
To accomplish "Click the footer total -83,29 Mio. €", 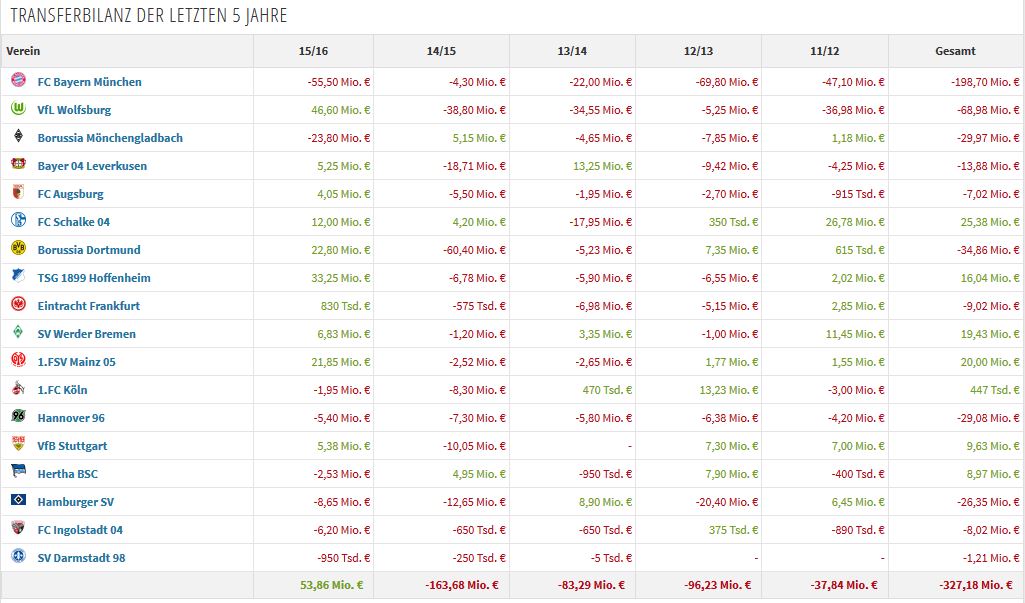I will (591, 585).
